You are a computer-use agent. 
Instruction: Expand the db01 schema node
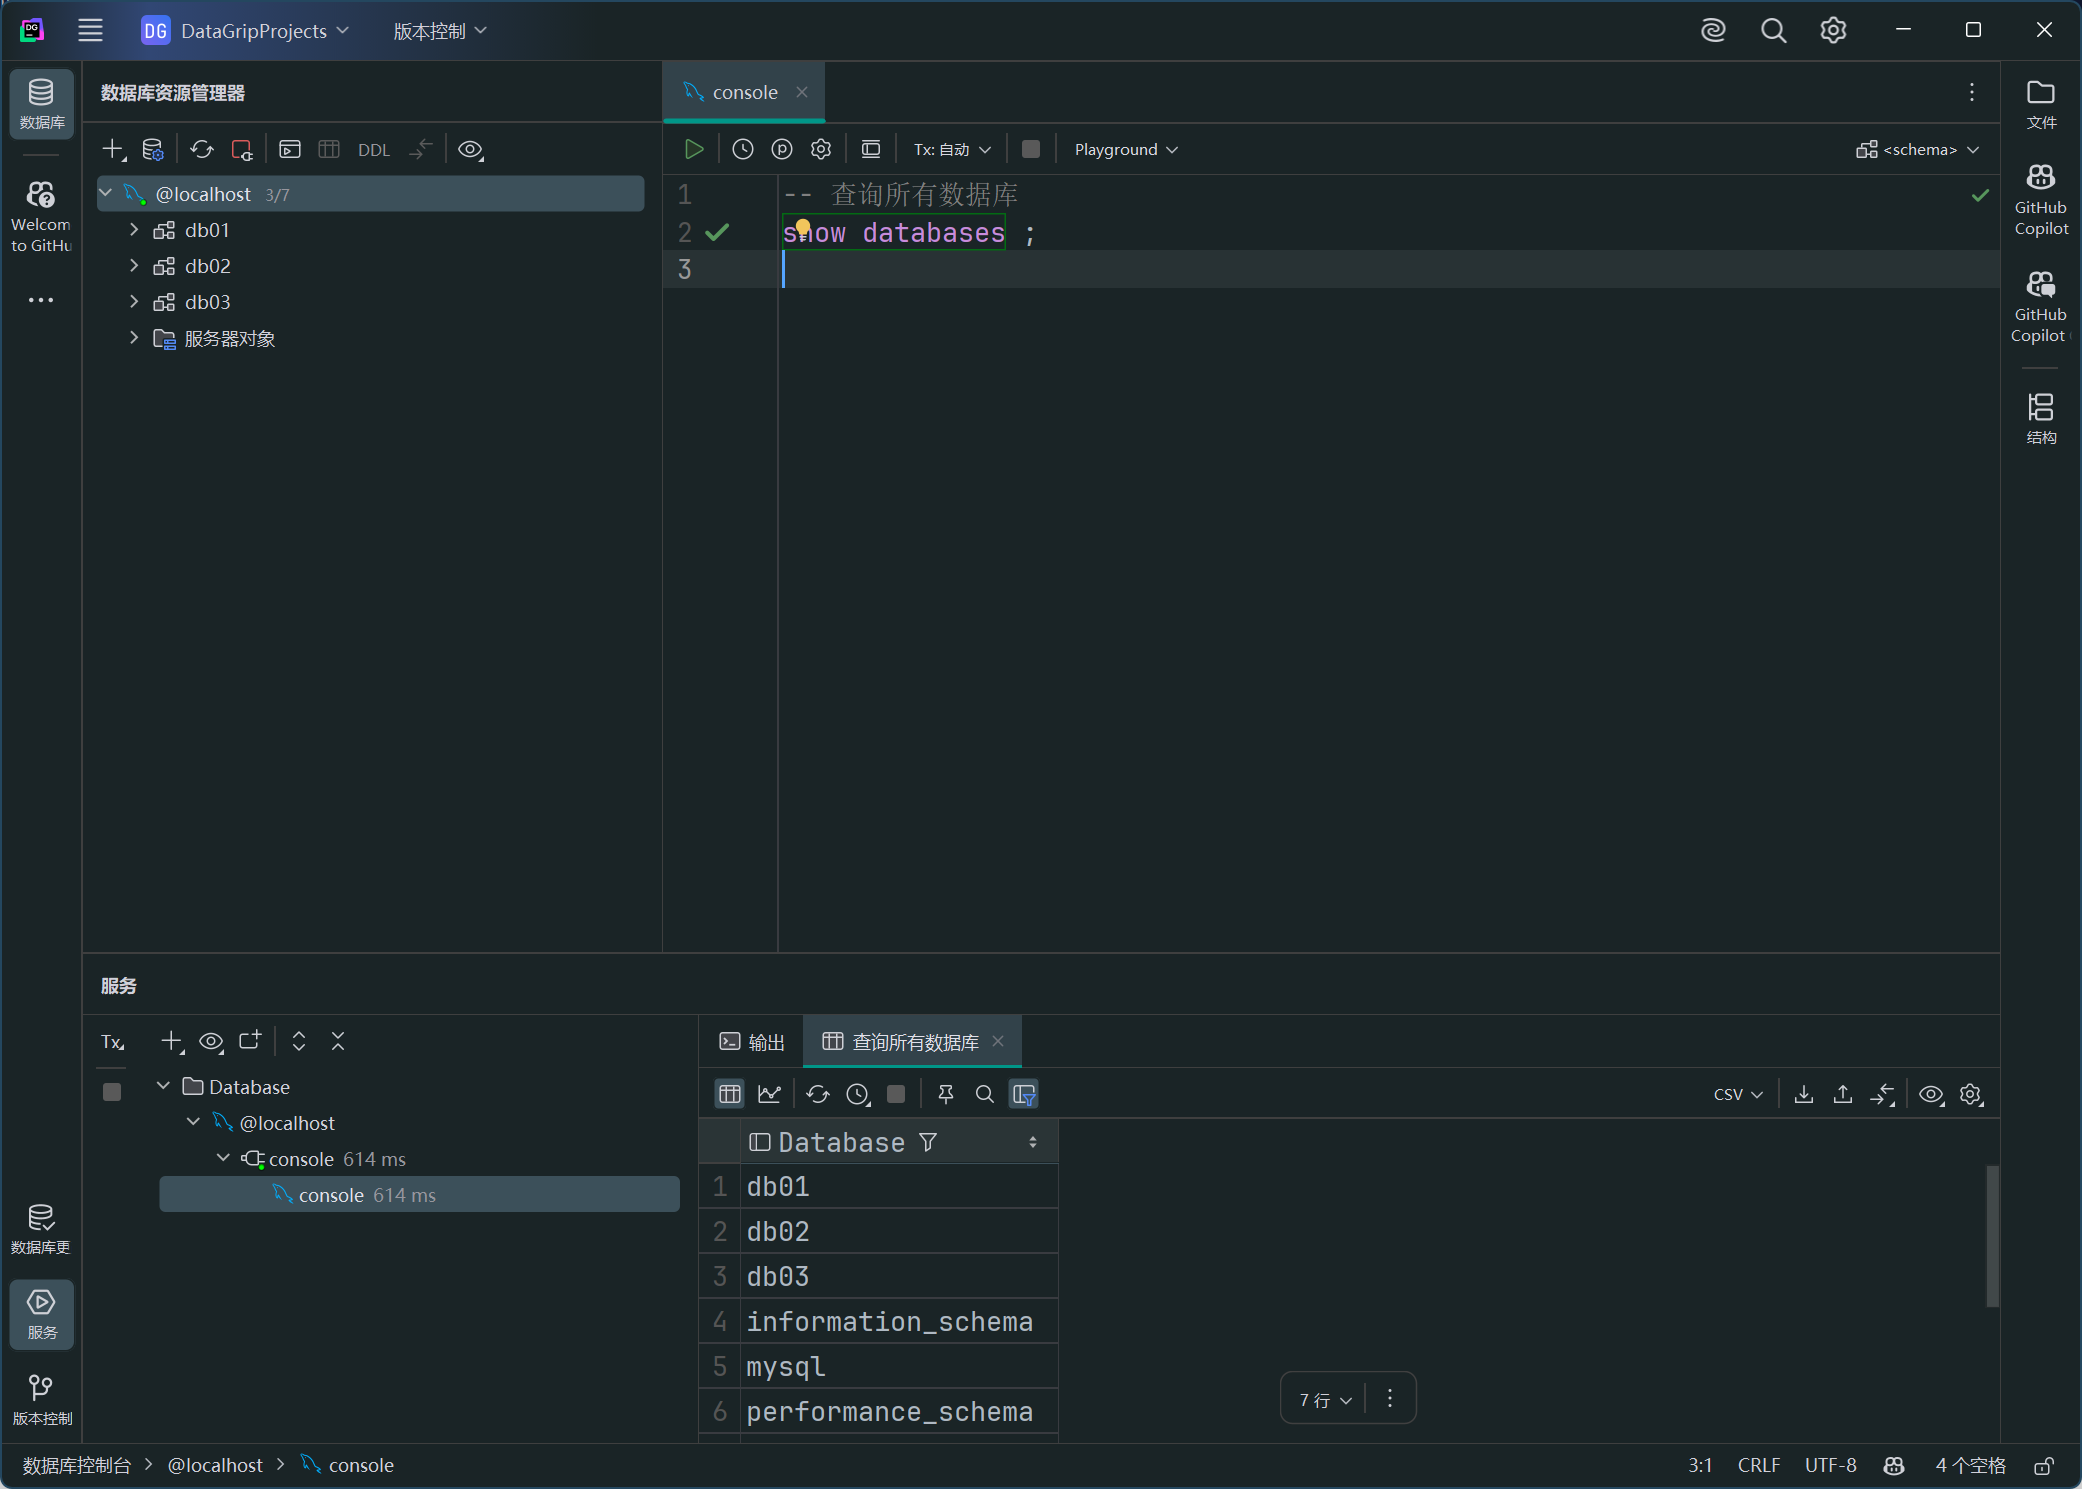click(x=134, y=230)
